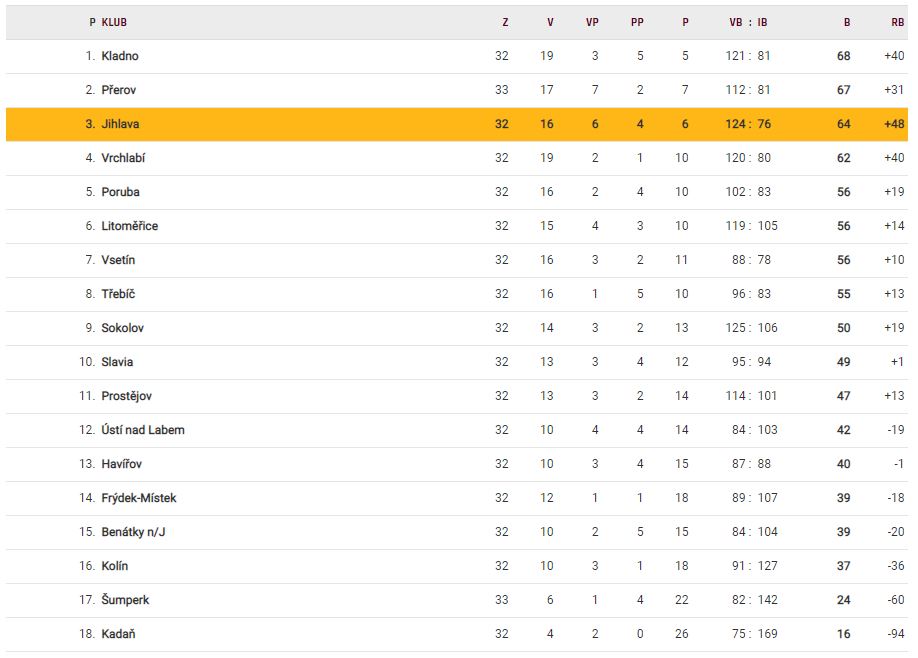The width and height of the screenshot is (918, 658).
Task: Sort by the Z games column header
Action: tap(505, 22)
